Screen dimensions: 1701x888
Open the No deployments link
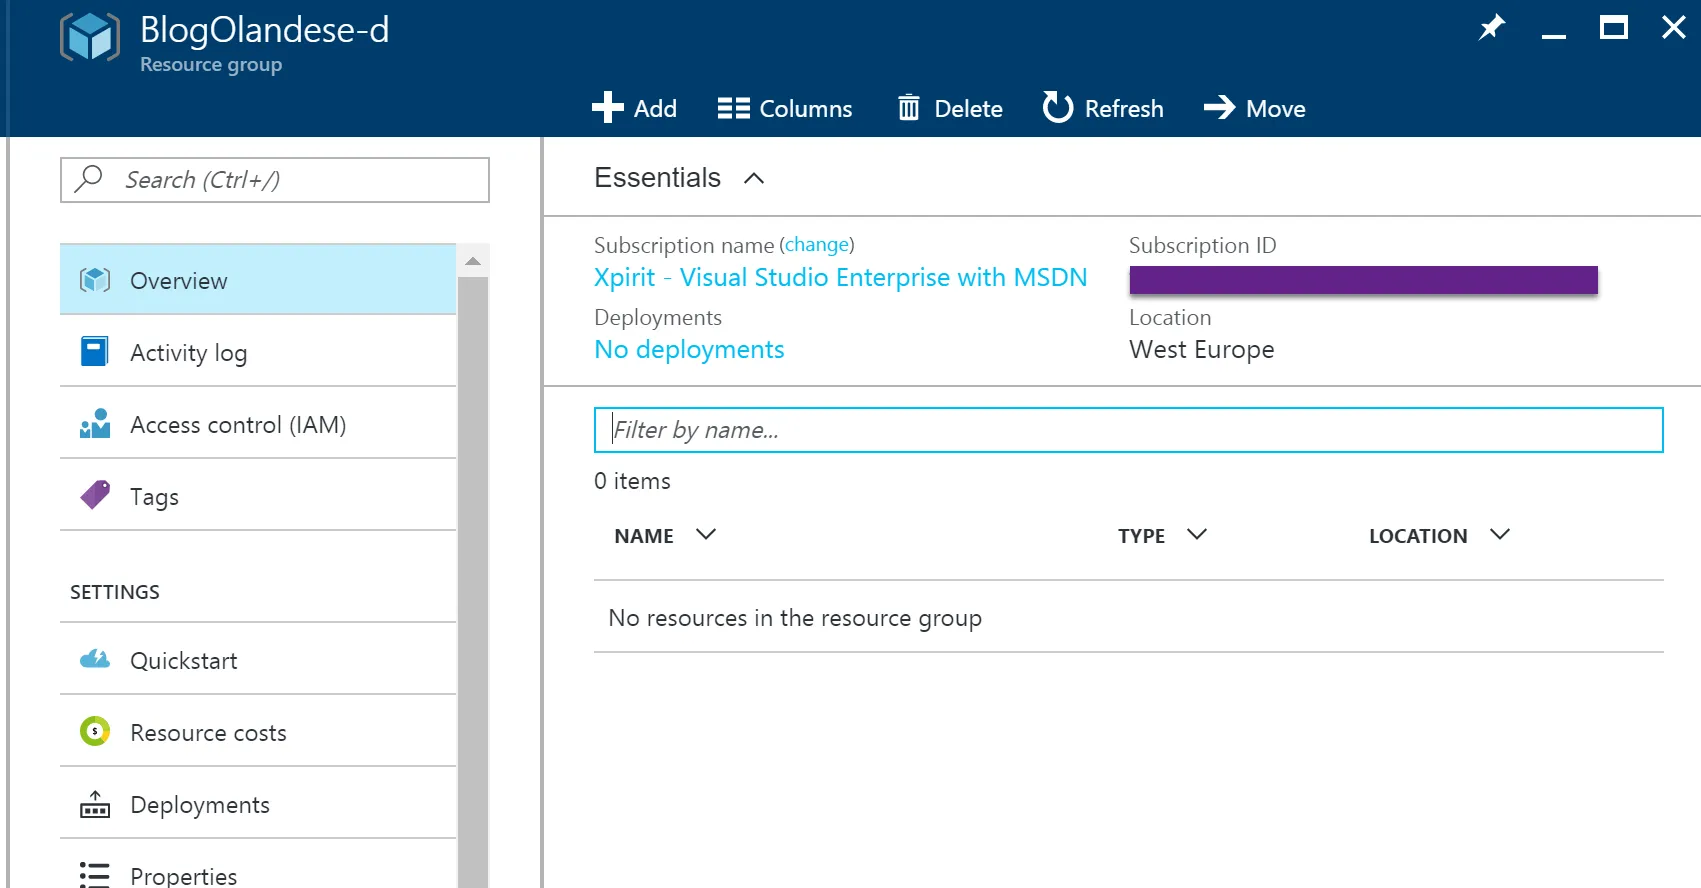coord(689,349)
